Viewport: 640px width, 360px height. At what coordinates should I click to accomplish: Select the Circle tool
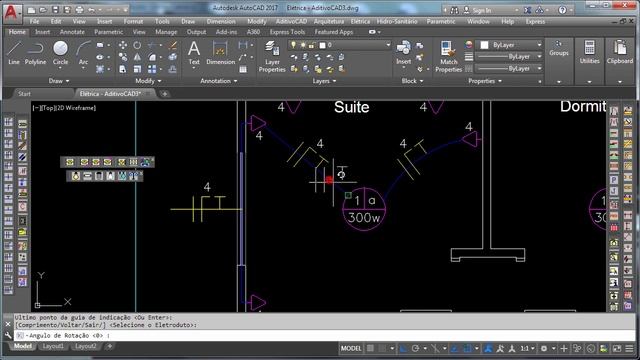(60, 53)
